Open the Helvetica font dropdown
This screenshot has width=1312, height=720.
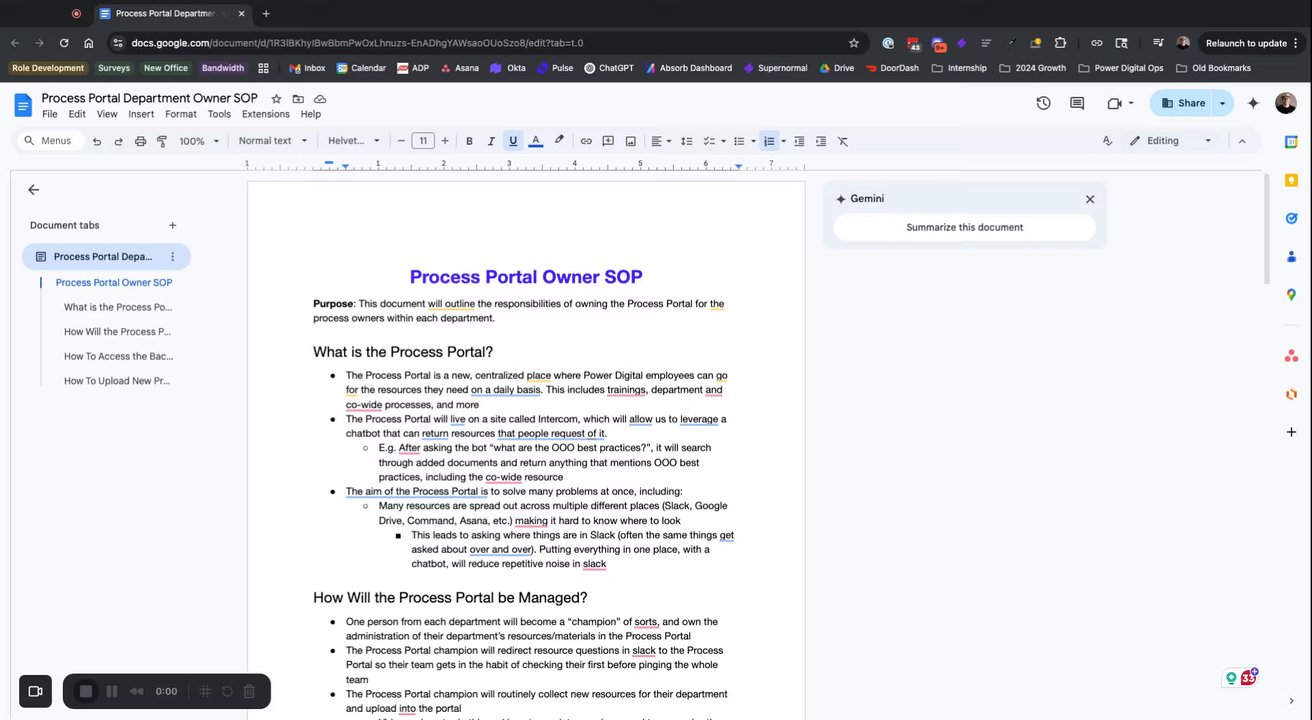[x=354, y=141]
